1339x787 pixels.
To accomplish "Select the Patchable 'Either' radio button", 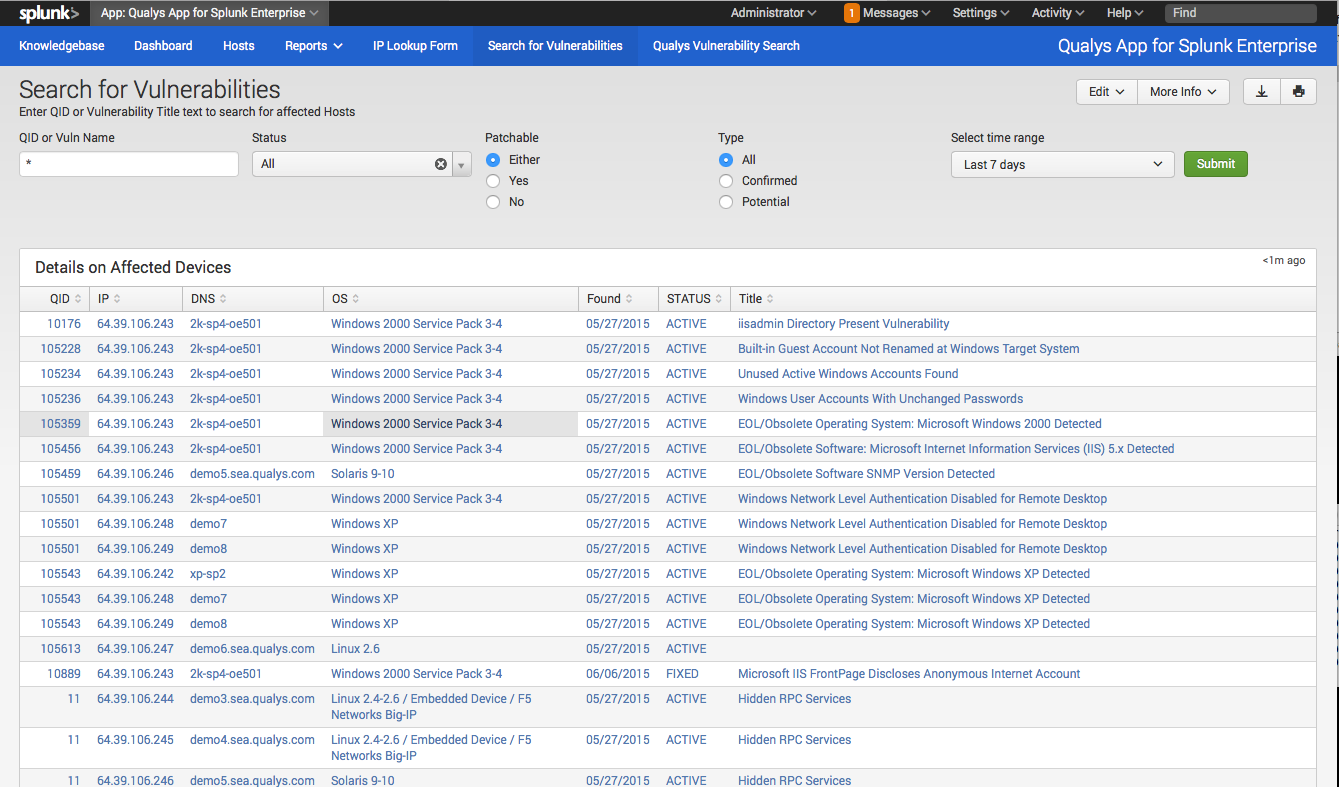I will 493,160.
